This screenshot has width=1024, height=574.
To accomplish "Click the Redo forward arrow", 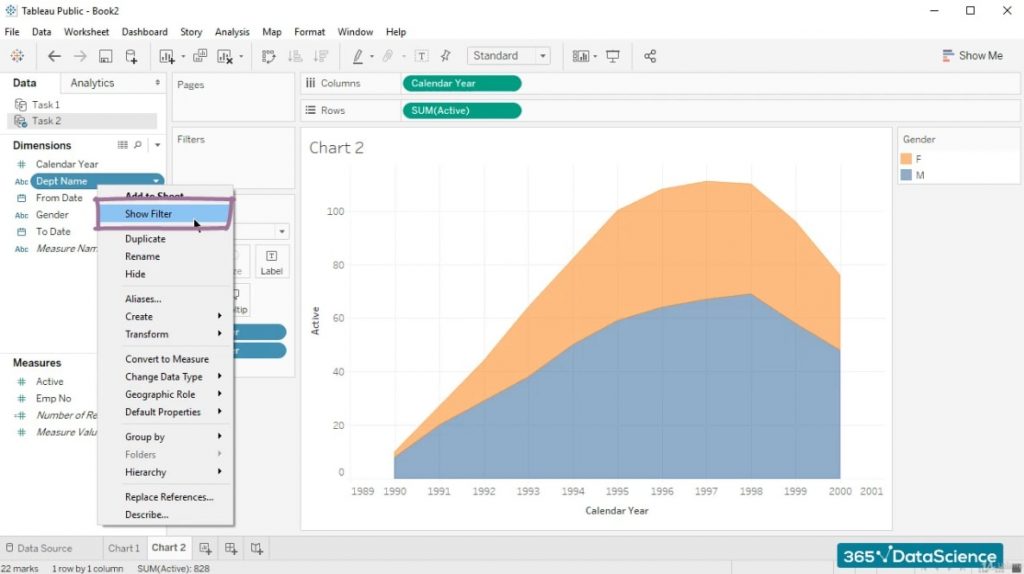I will 80,56.
